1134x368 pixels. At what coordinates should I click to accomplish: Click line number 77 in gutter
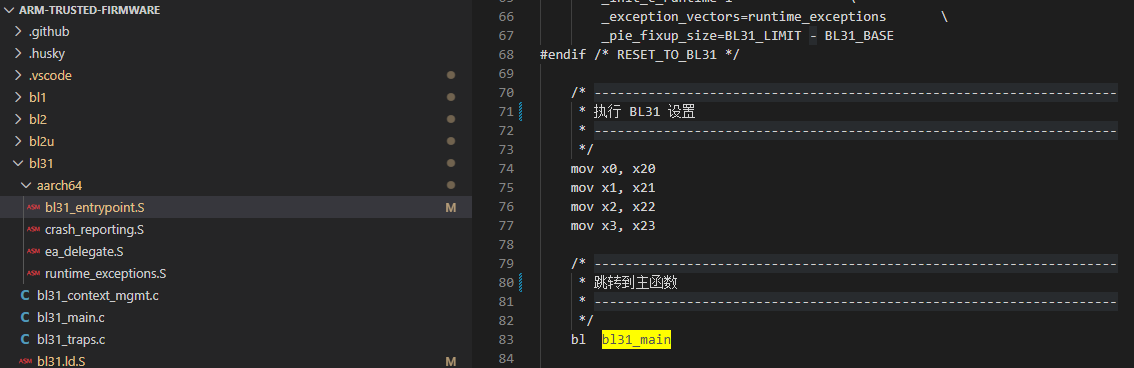[x=506, y=226]
